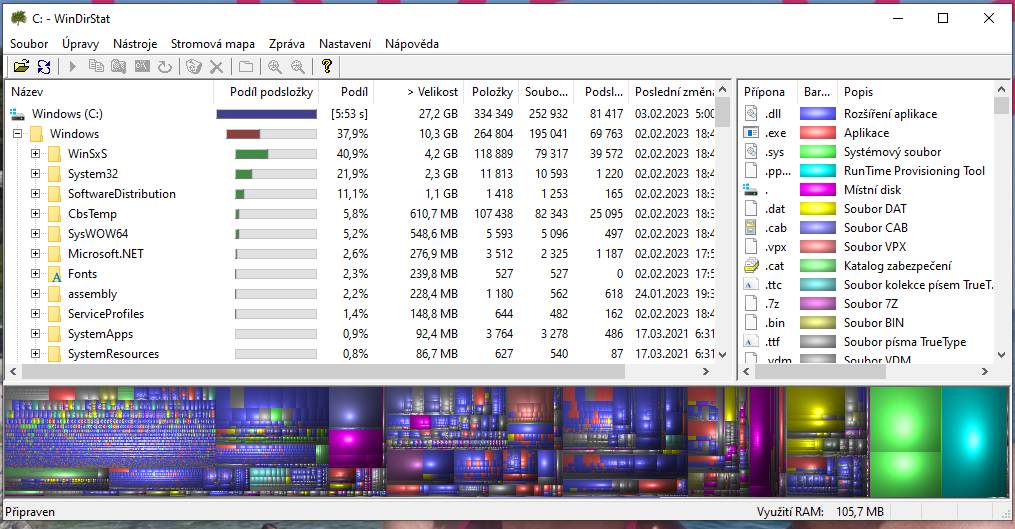Click the Command prompt here toolbar icon

(142, 66)
